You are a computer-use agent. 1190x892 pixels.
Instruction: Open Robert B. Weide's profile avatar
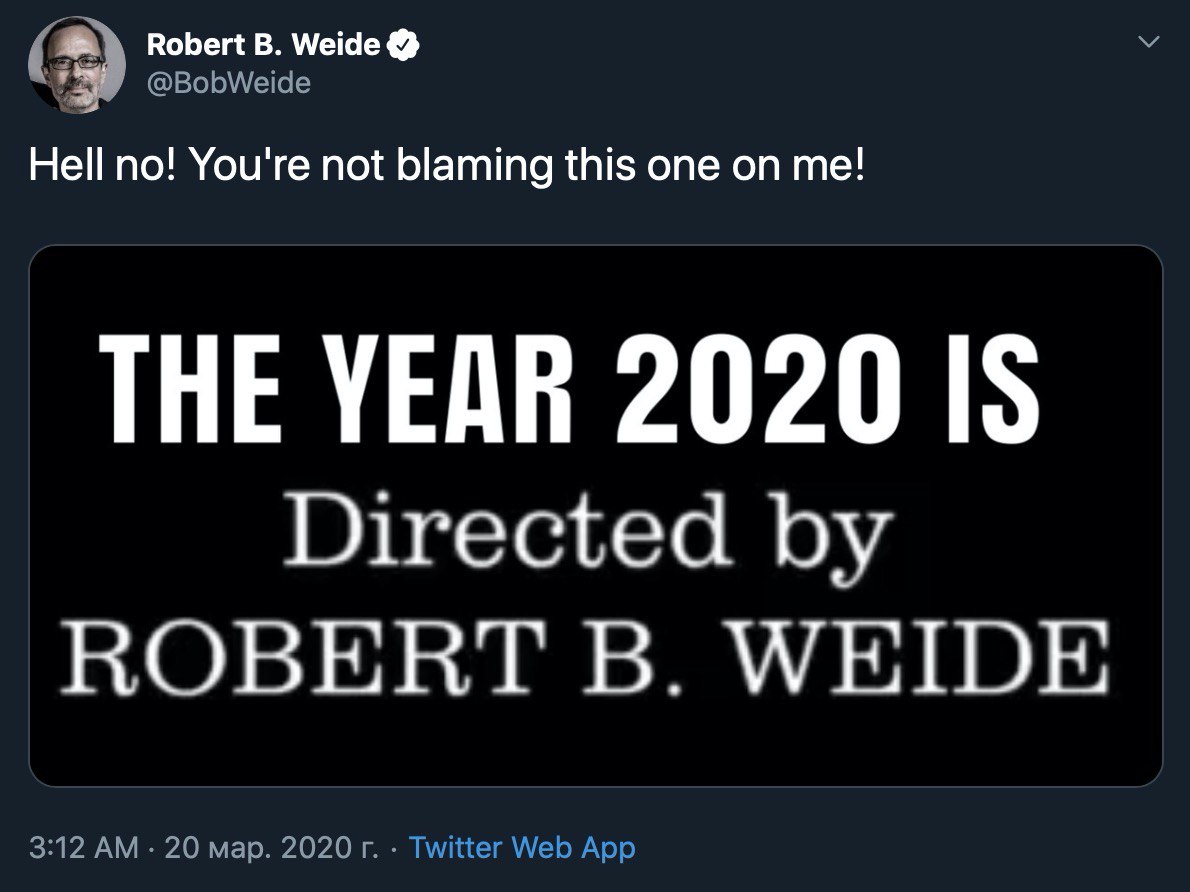[77, 65]
